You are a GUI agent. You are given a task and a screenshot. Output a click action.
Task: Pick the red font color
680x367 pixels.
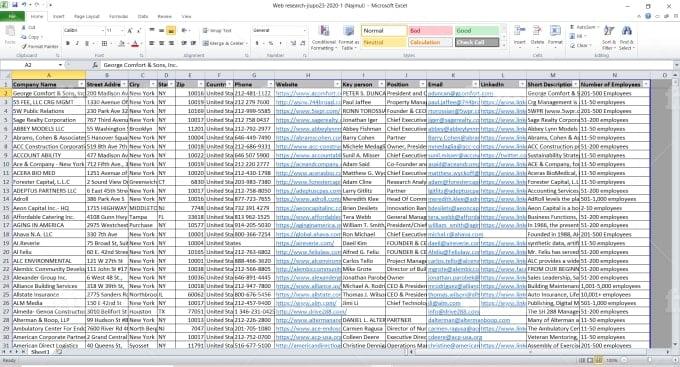[x=135, y=43]
